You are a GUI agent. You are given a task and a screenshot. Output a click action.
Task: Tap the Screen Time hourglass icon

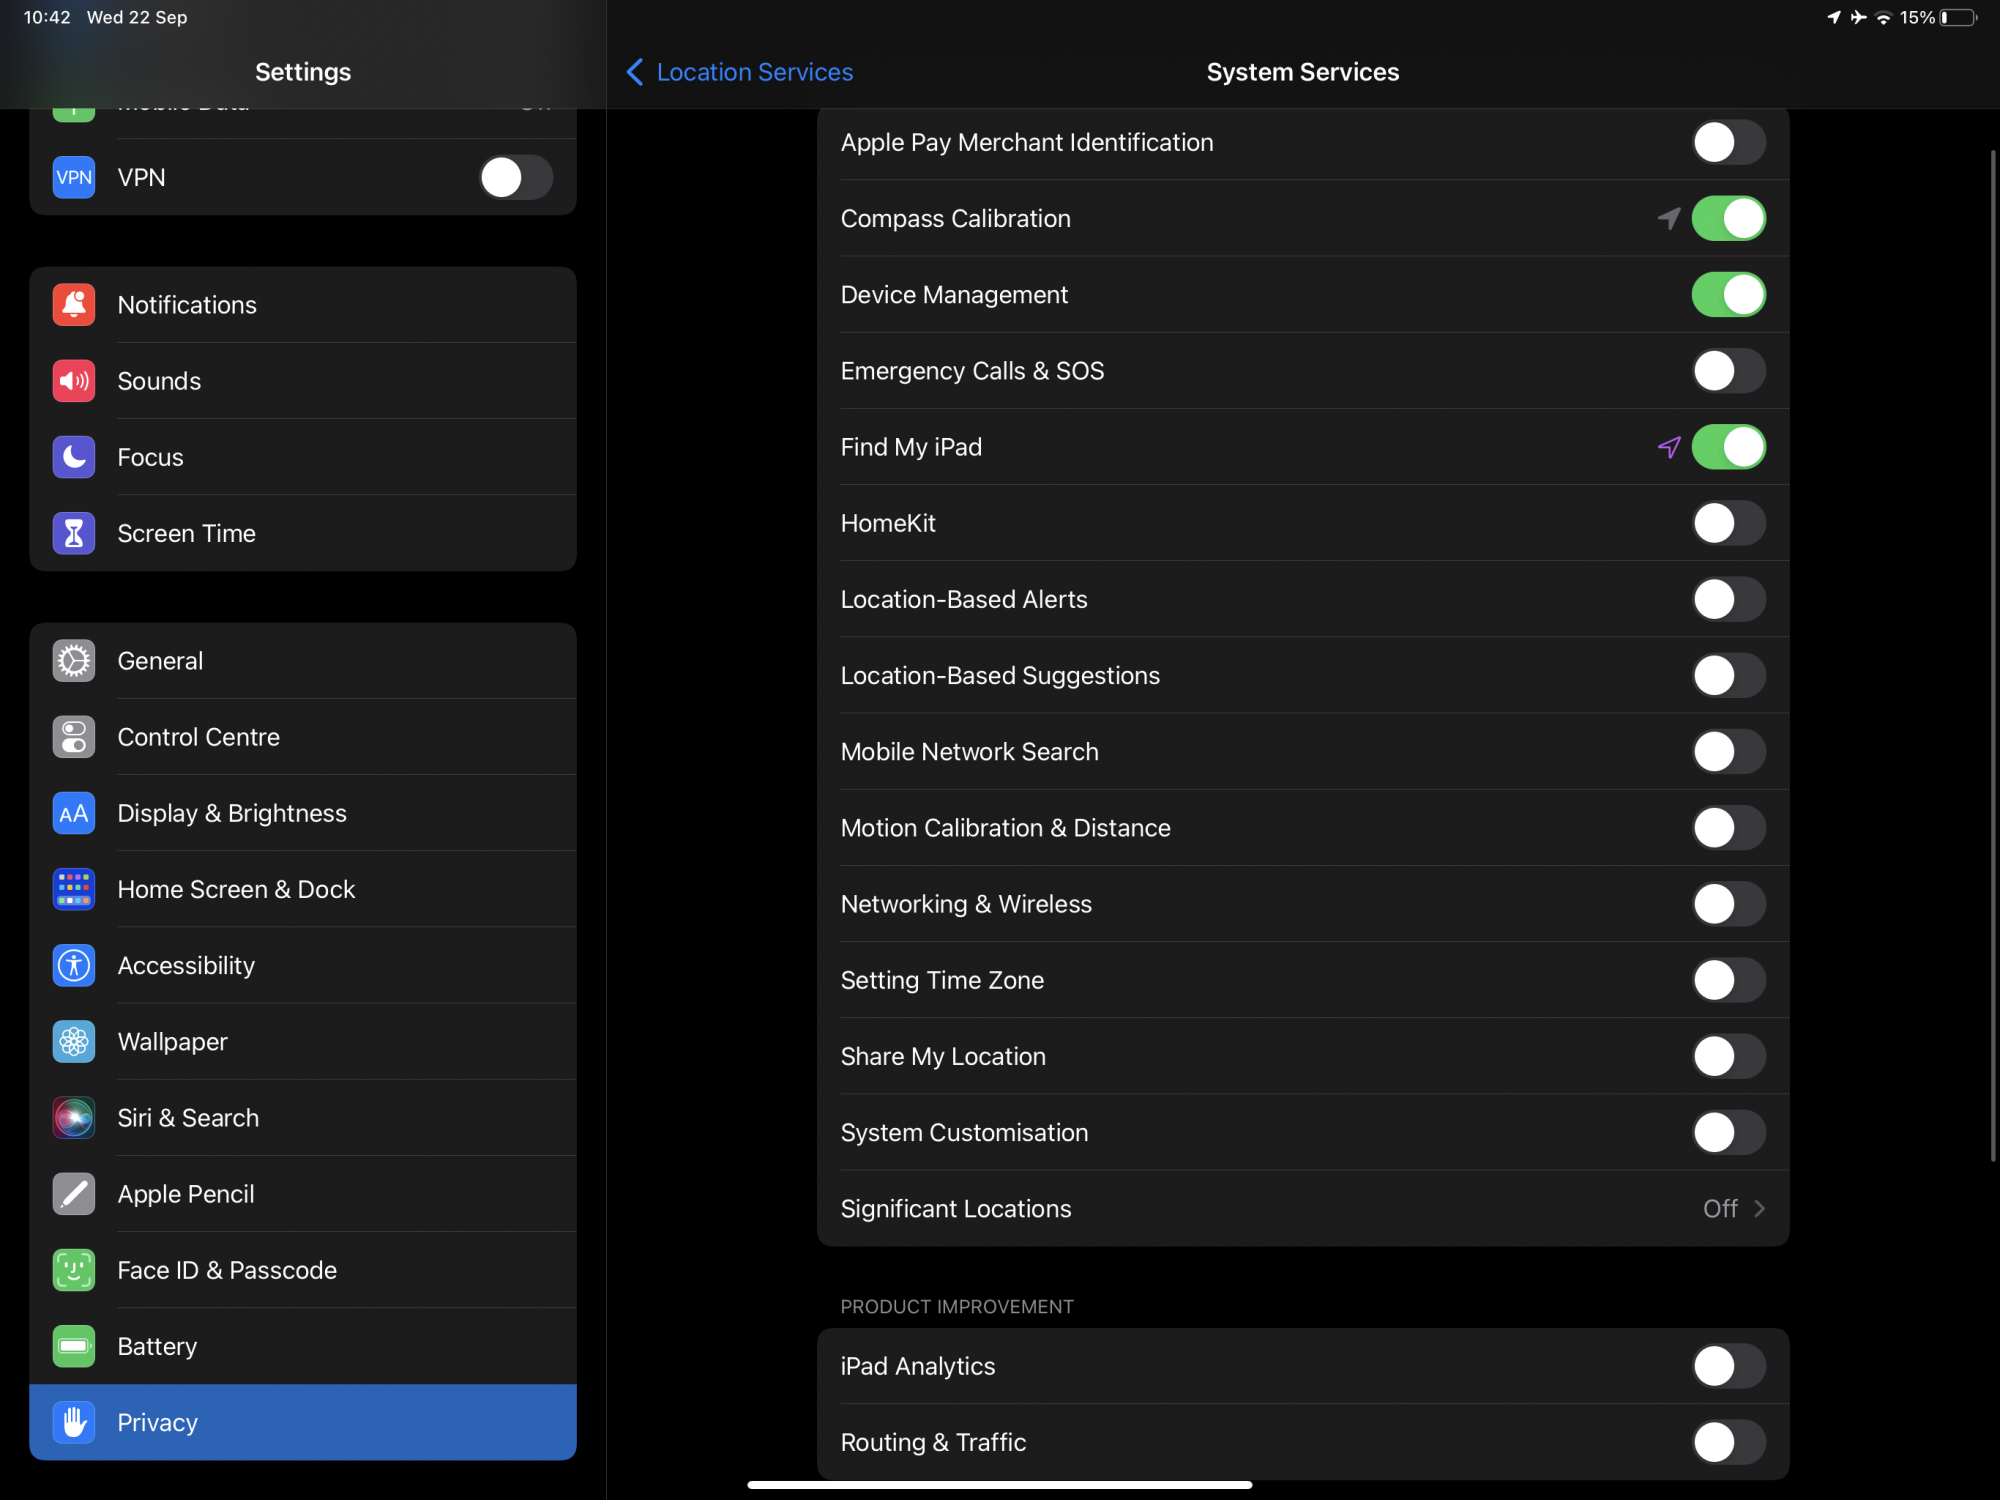74,533
